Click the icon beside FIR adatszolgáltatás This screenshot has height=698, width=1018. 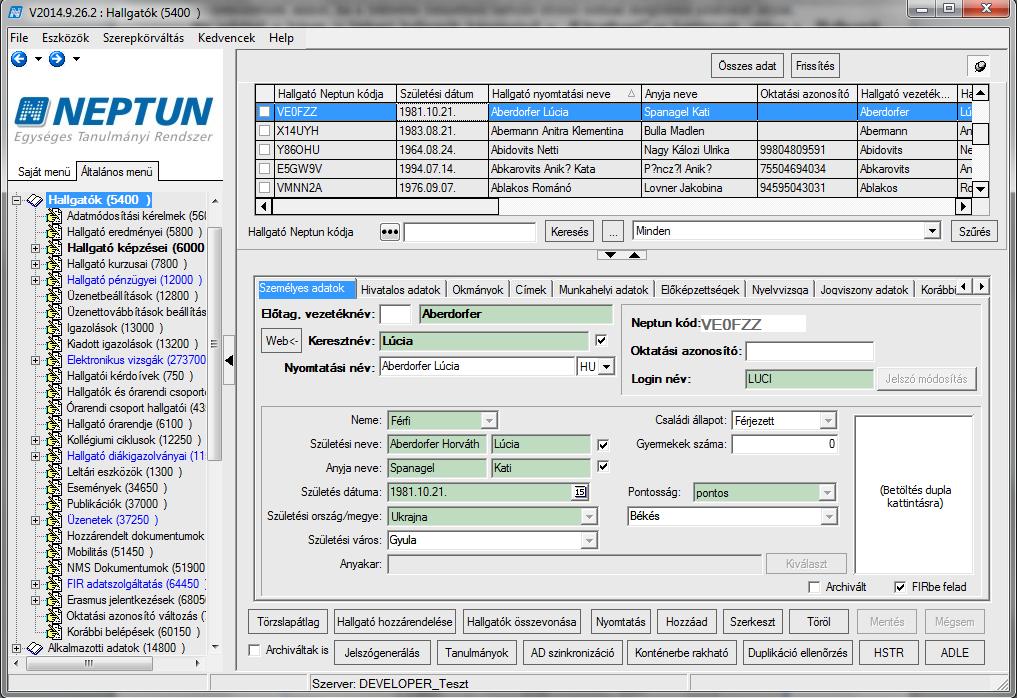[x=54, y=584]
